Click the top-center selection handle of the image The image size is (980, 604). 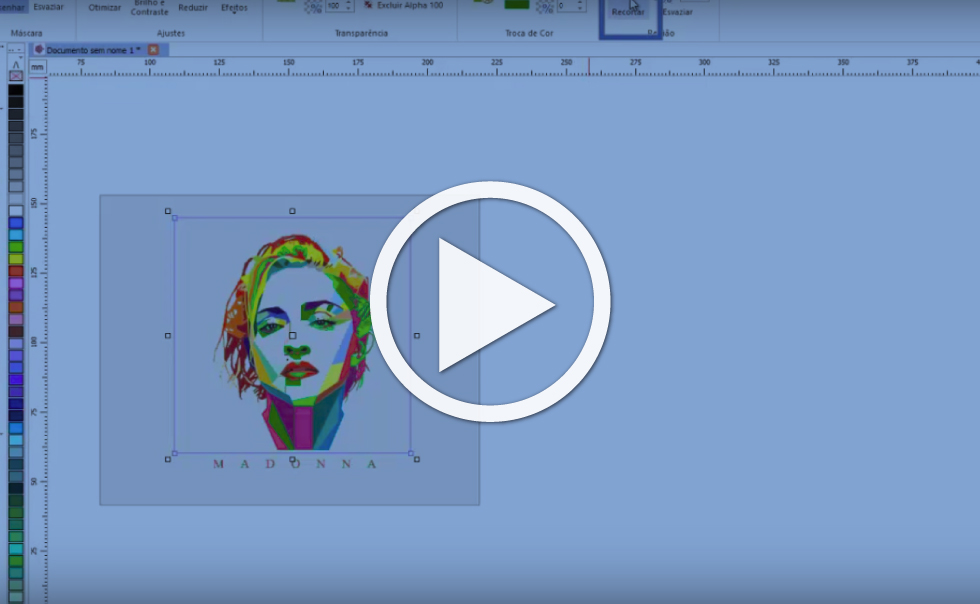(292, 211)
